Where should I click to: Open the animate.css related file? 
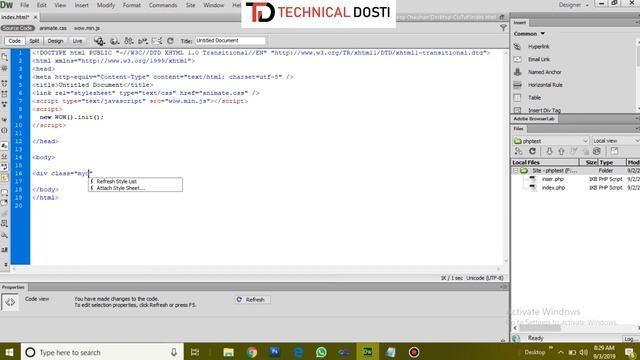[53, 28]
